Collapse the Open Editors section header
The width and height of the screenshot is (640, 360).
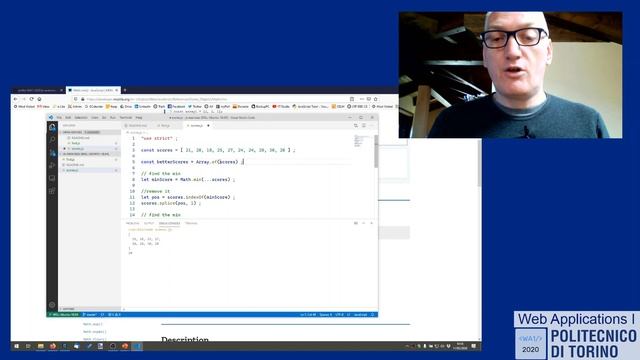[x=90, y=132]
